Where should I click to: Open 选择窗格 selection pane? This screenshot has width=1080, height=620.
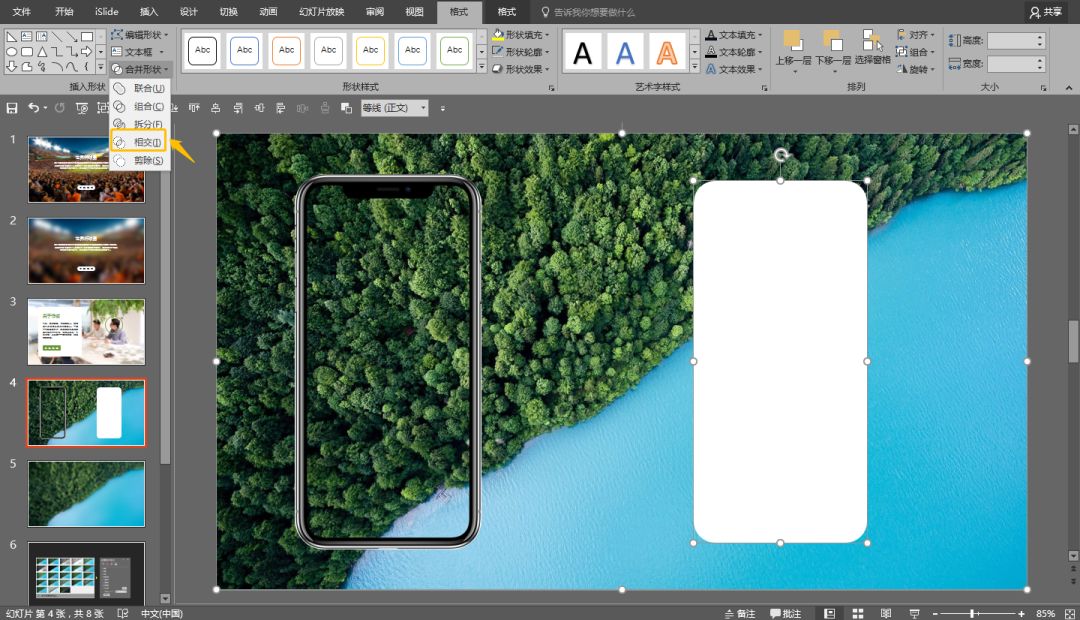click(873, 48)
